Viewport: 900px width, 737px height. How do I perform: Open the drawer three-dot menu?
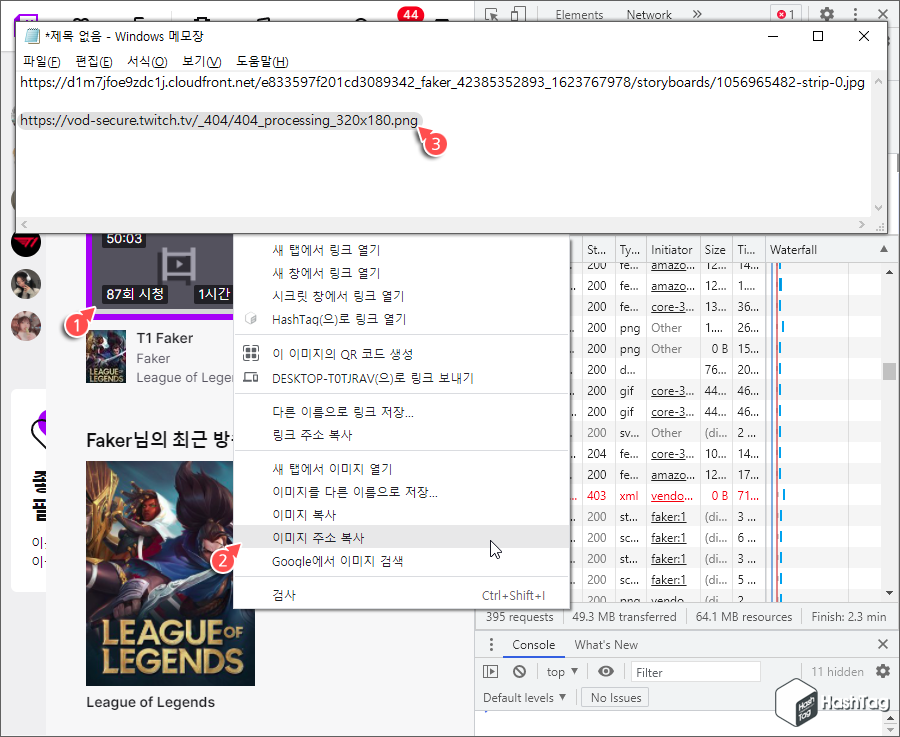(491, 644)
